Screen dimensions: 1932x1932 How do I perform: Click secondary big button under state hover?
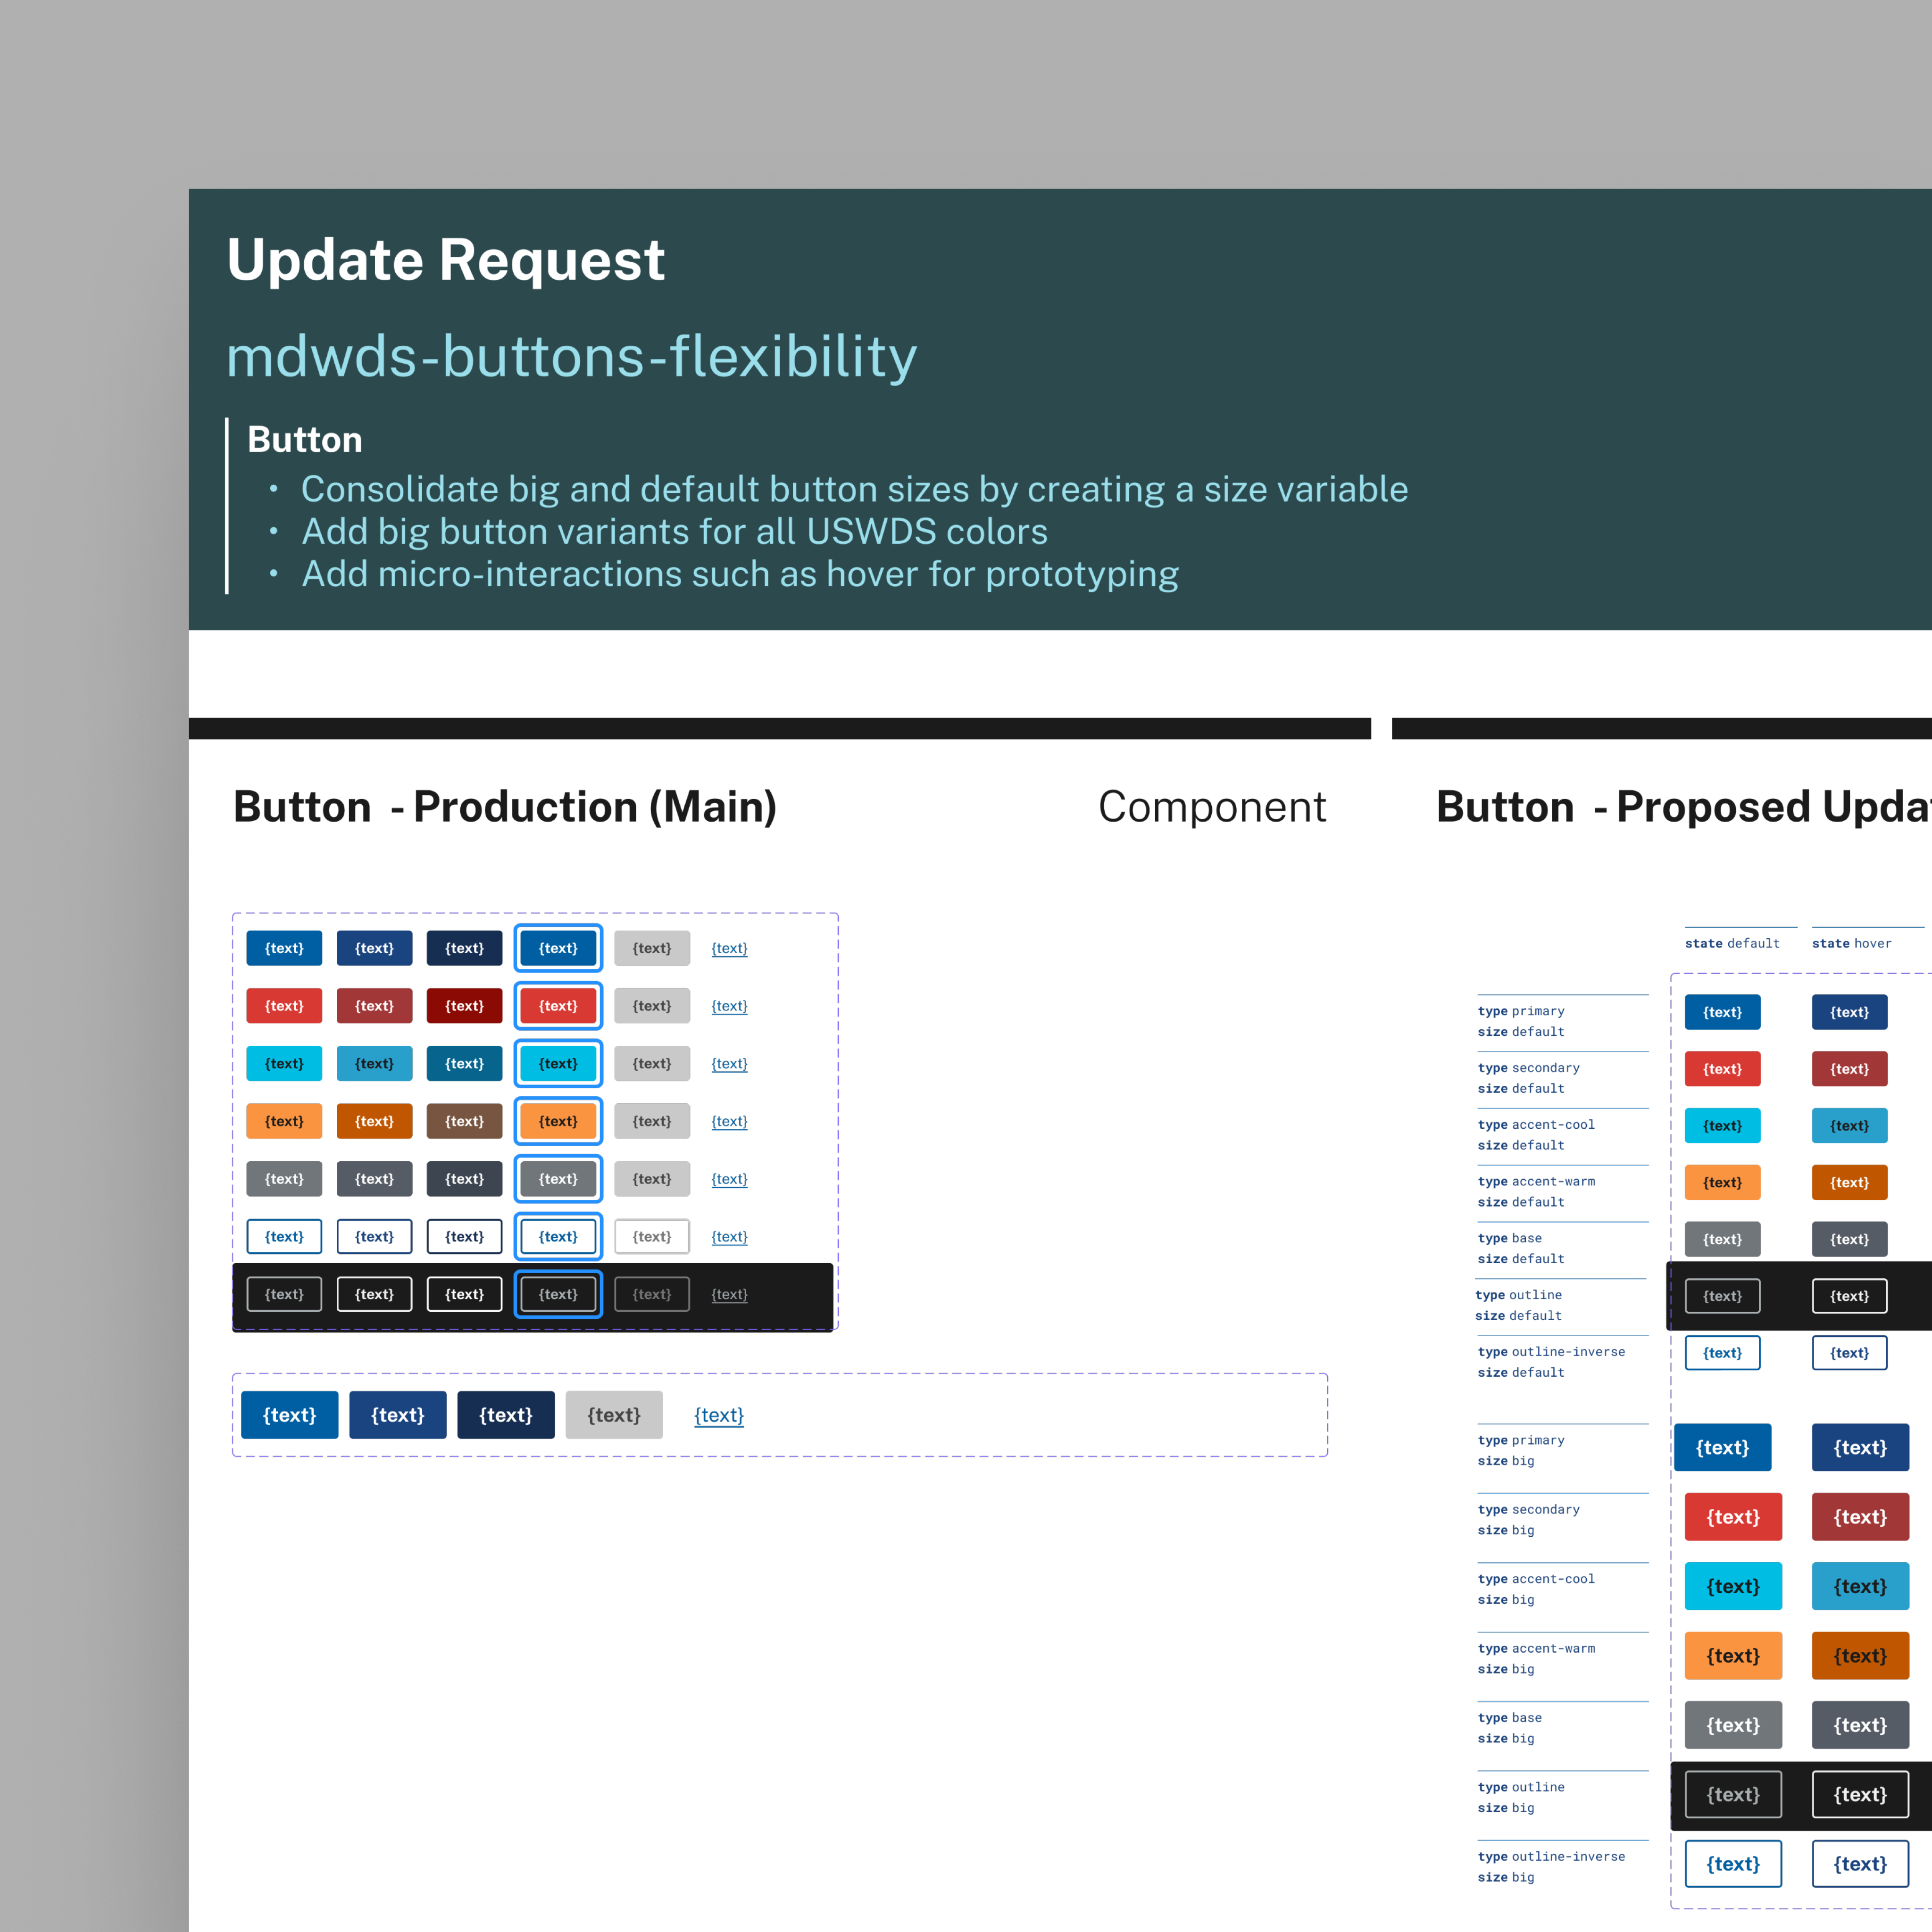tap(1860, 1517)
